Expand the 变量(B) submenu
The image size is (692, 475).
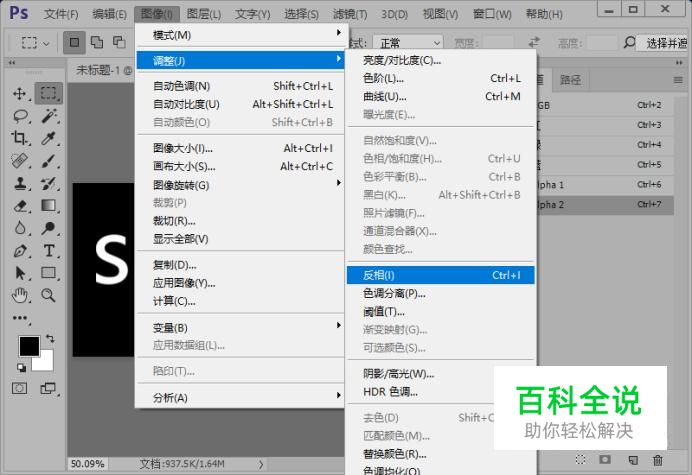click(x=241, y=328)
